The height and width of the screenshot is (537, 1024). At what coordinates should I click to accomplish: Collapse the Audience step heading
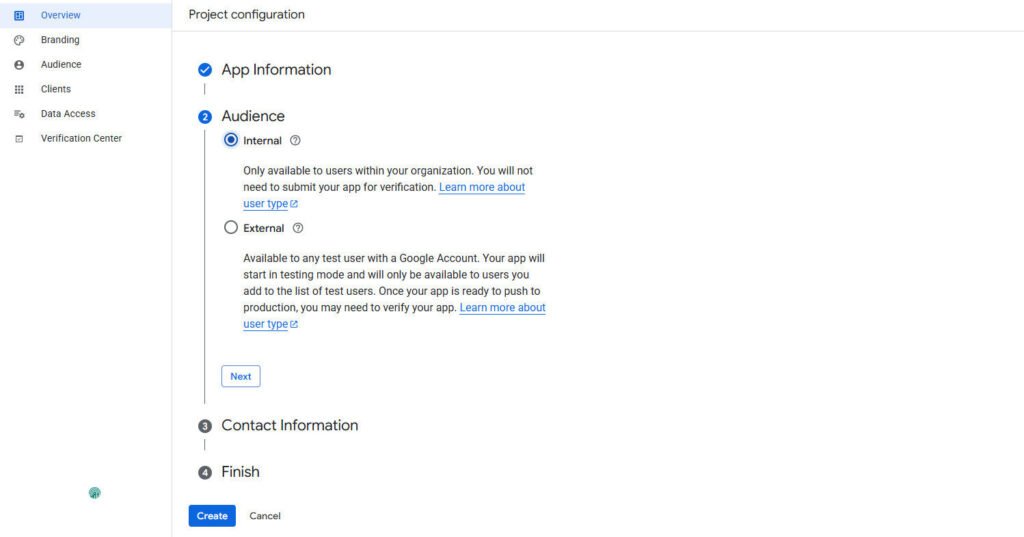point(253,116)
